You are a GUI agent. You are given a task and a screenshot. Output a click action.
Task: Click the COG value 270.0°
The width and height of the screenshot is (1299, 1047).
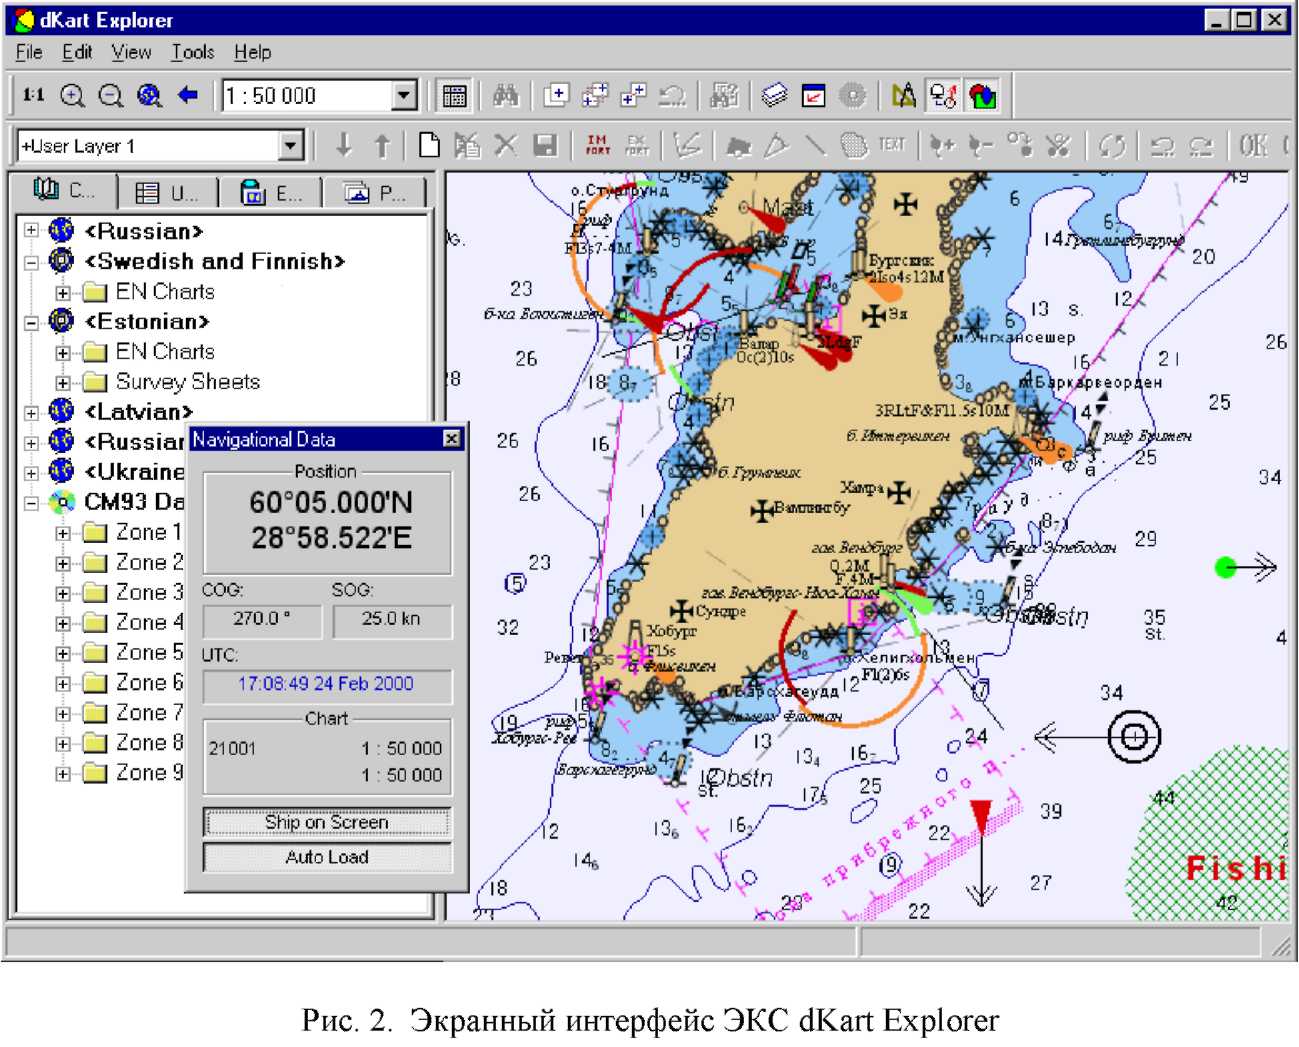(262, 619)
